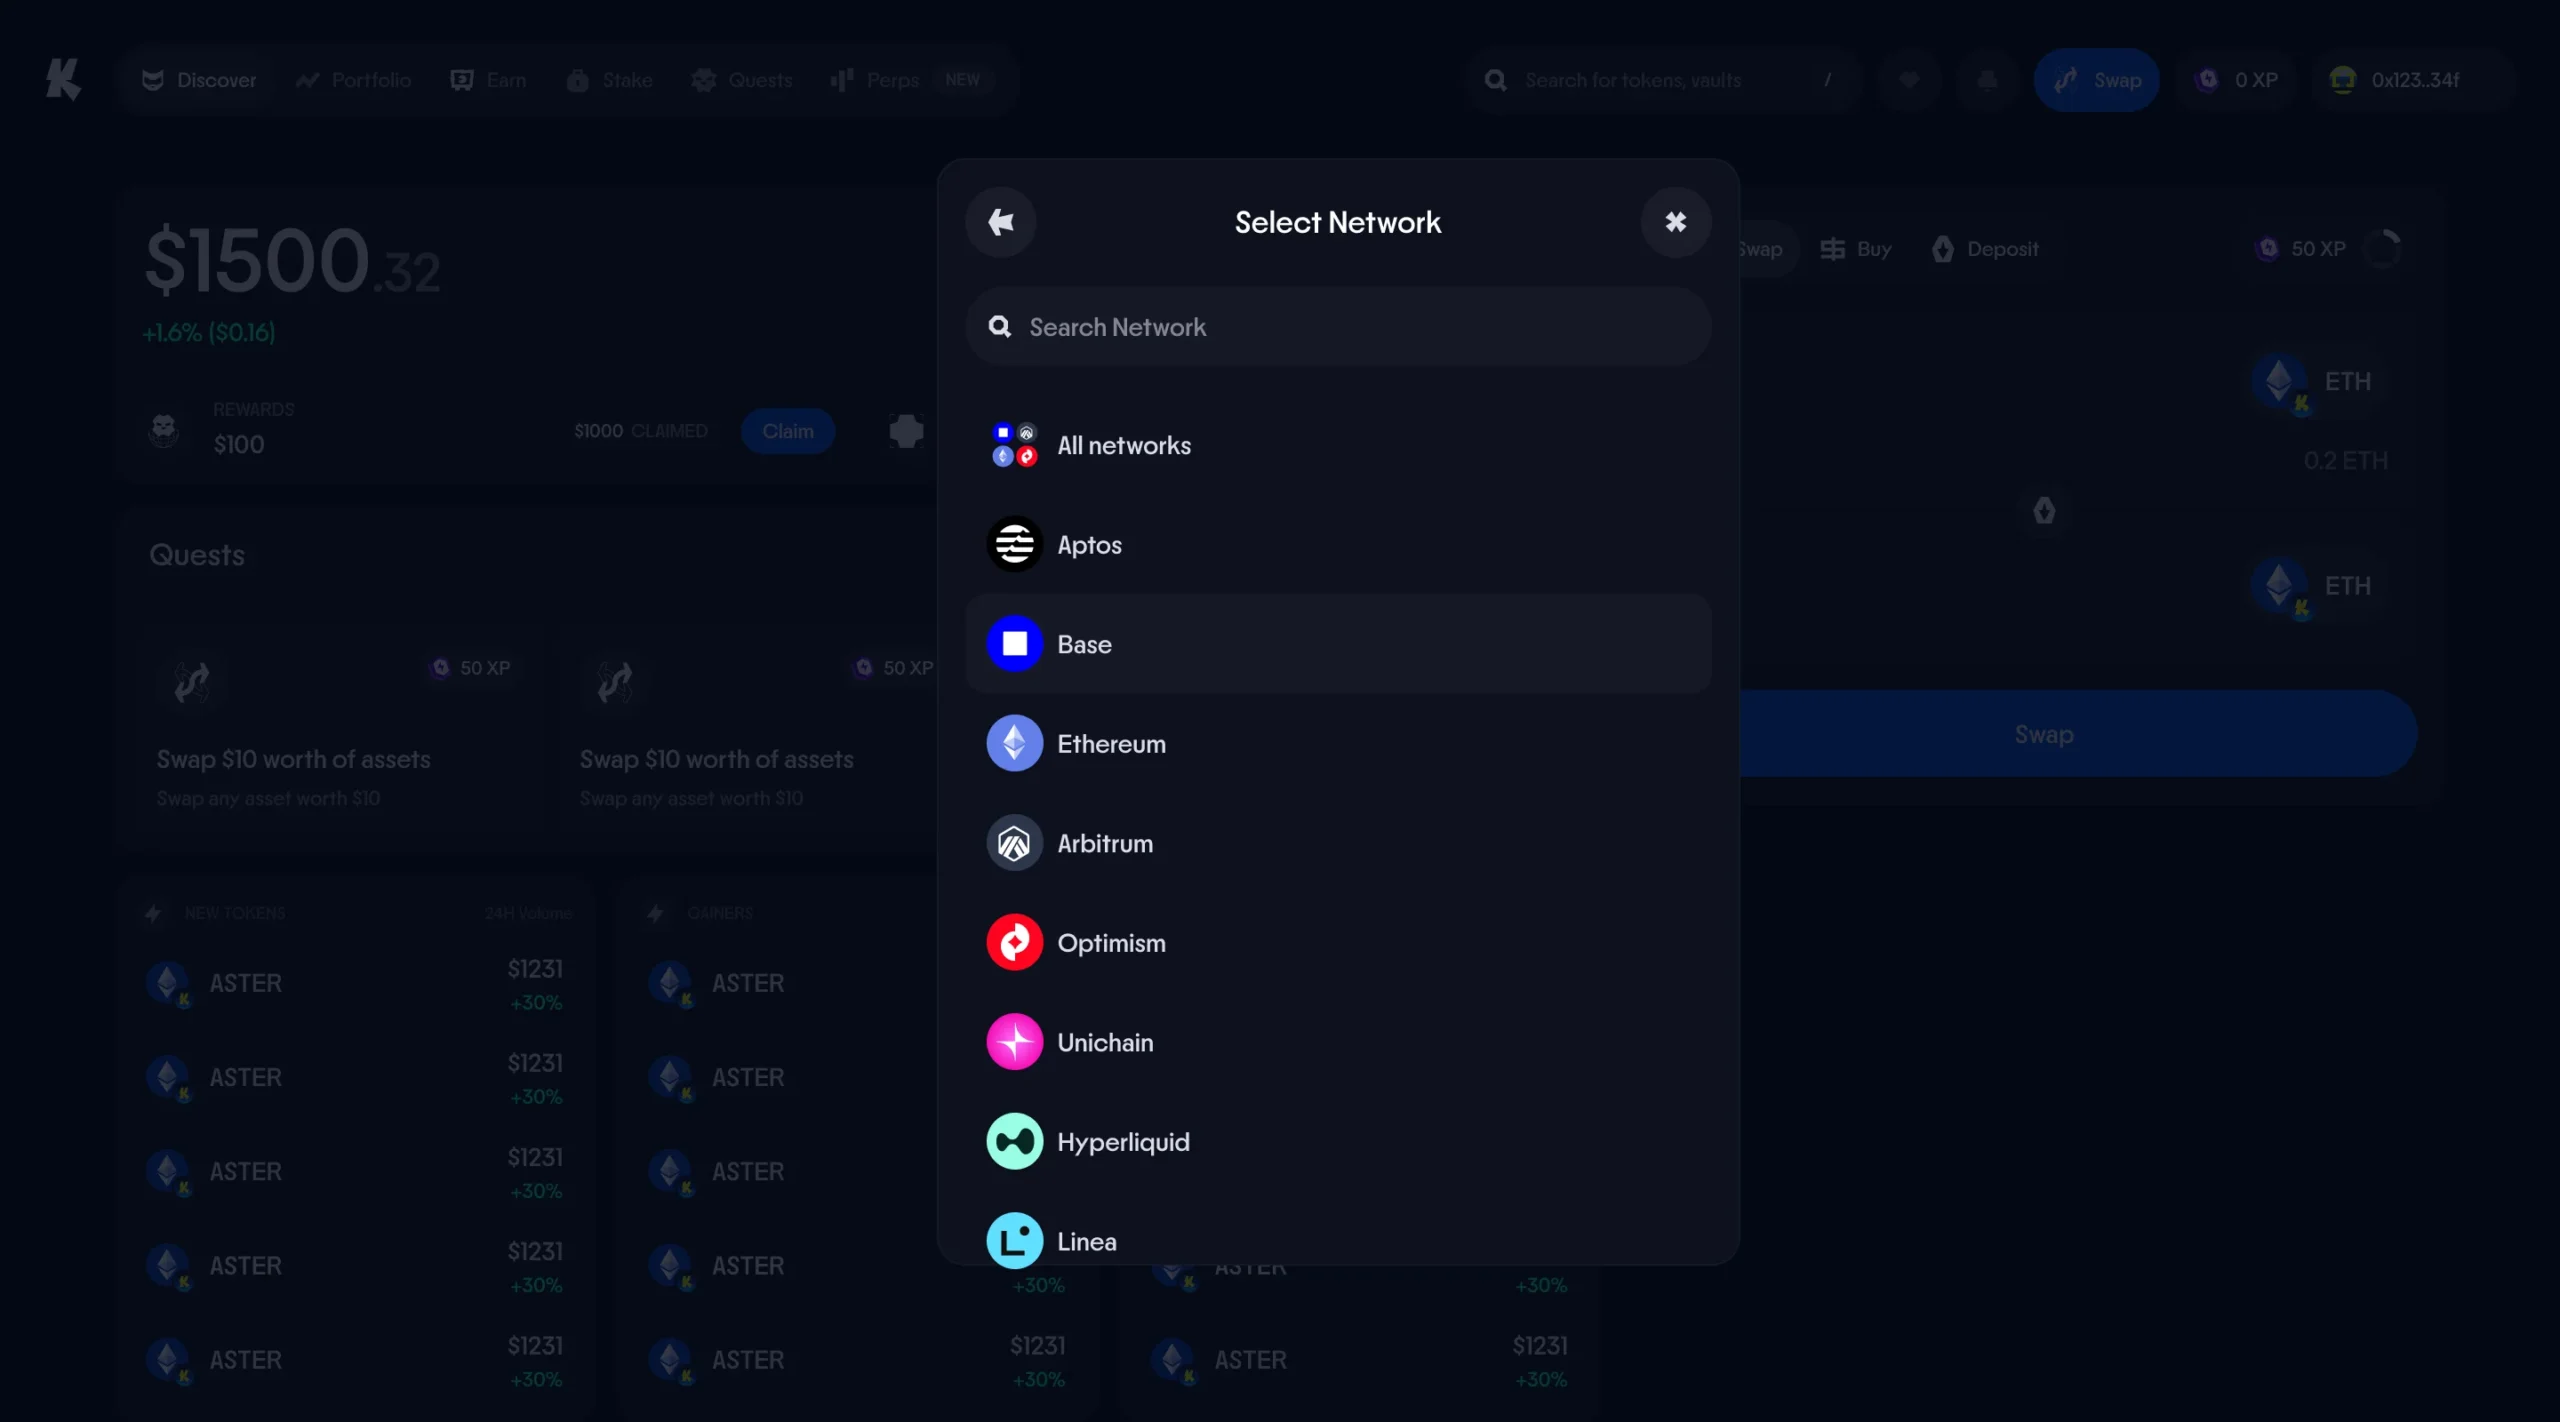Click the Linea network label
Screen dimensions: 2560x1422
pyautogui.click(x=1086, y=1242)
